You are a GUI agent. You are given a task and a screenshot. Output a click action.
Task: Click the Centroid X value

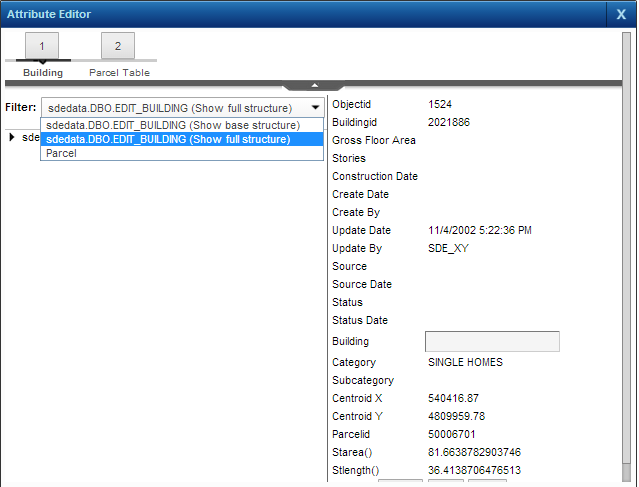451,398
